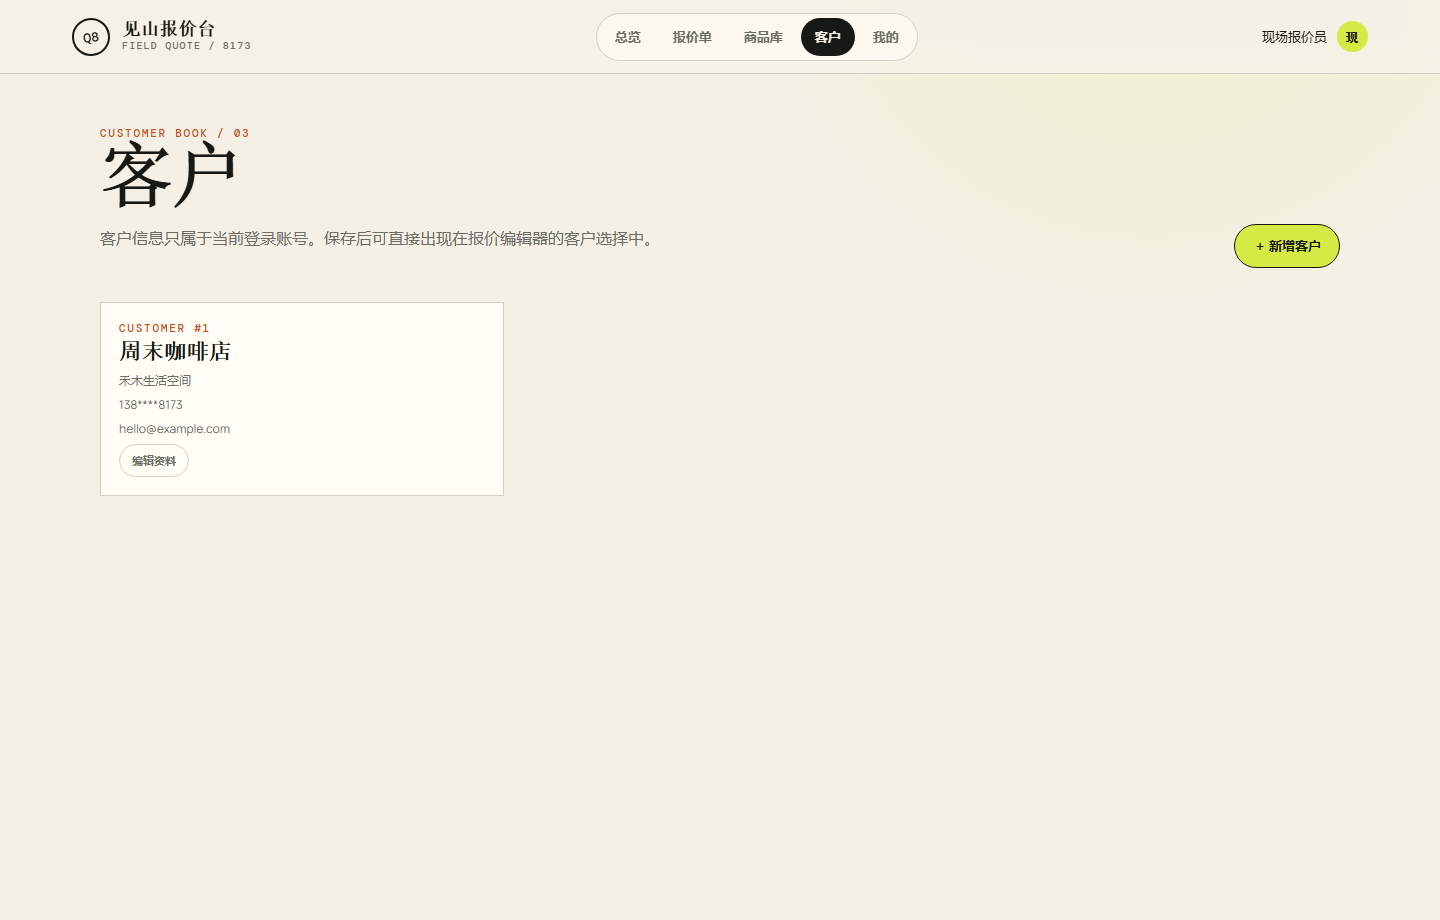This screenshot has width=1440, height=920.
Task: Click the CUSTOMER BOOK / 03 label
Action: (175, 133)
